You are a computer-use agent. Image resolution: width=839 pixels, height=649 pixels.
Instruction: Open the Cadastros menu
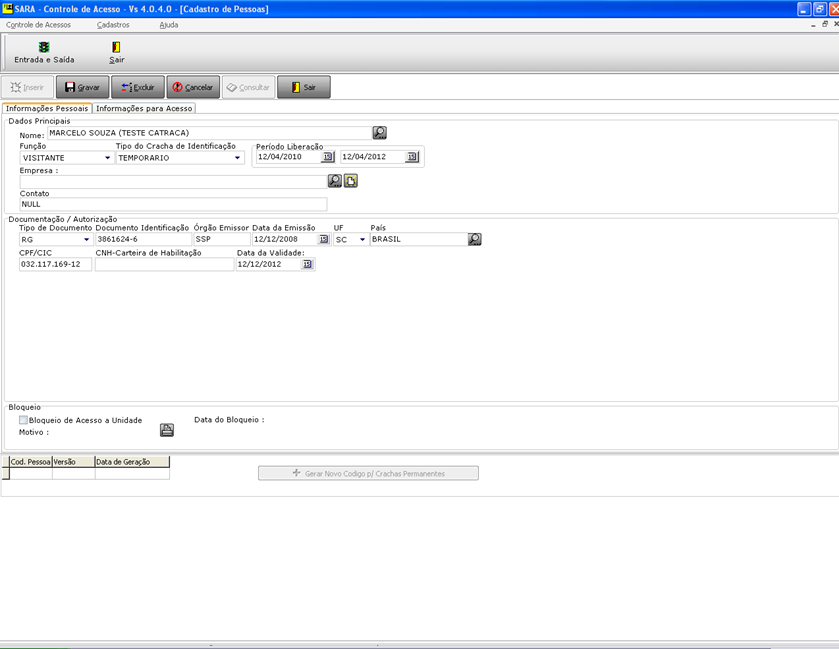113,25
